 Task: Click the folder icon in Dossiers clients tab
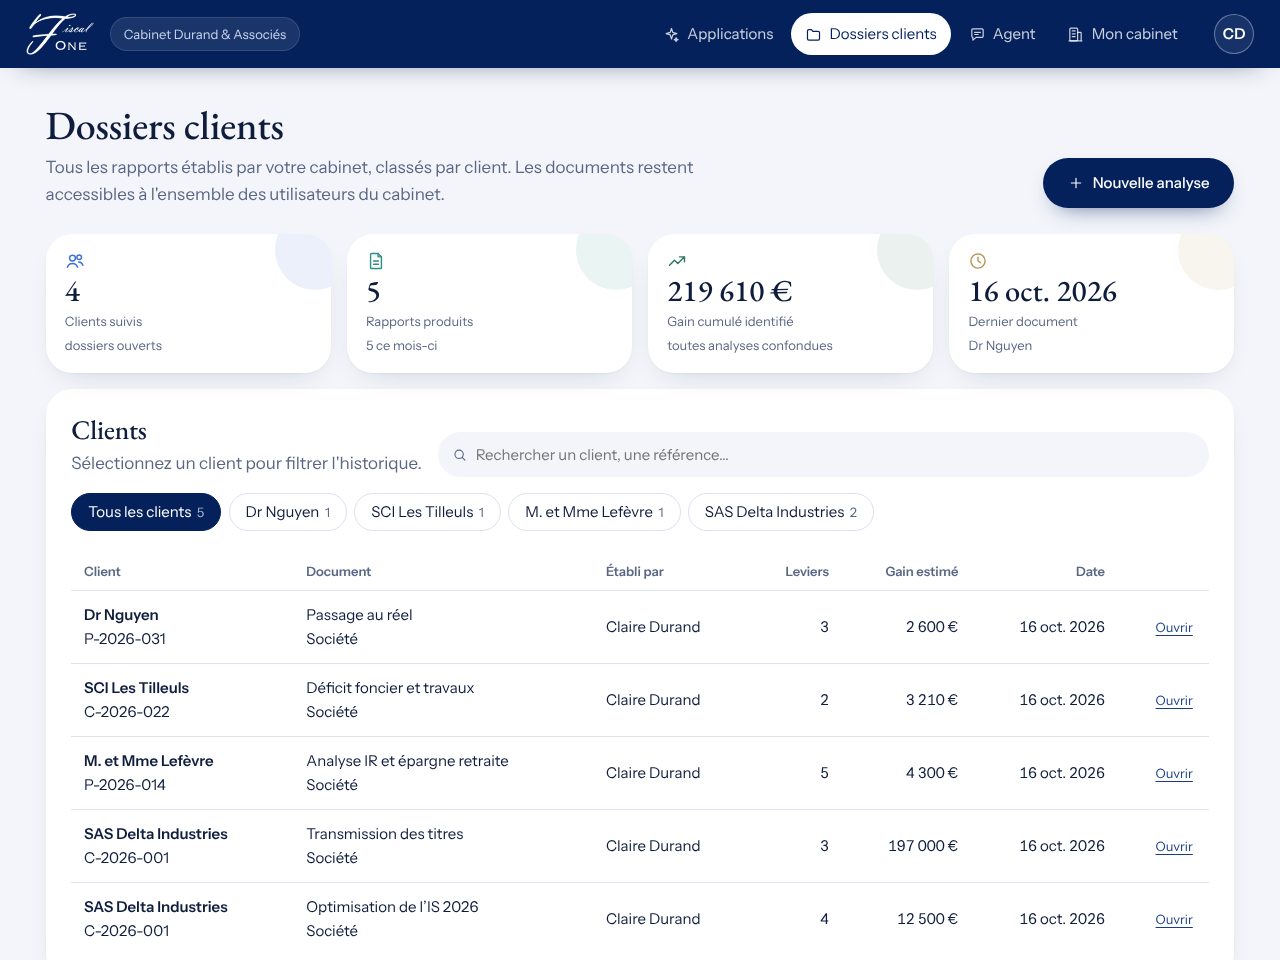pyautogui.click(x=813, y=35)
